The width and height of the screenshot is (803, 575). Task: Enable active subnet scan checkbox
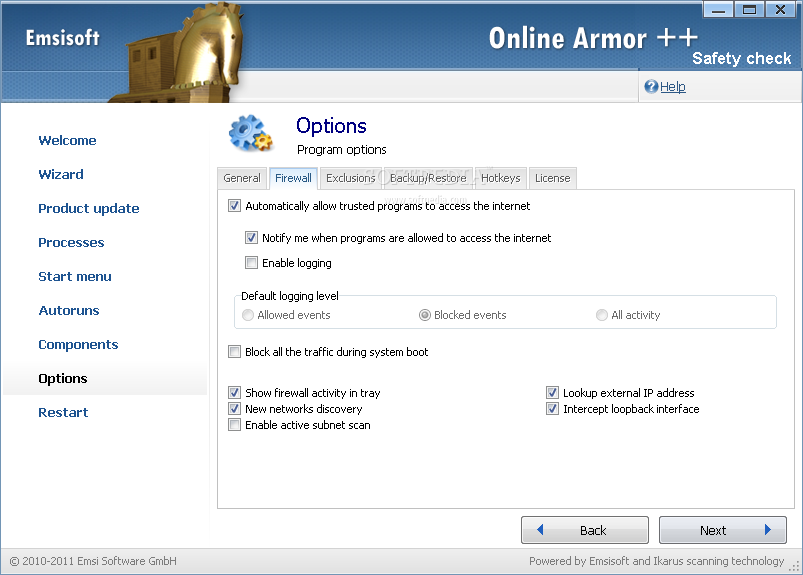click(x=234, y=425)
